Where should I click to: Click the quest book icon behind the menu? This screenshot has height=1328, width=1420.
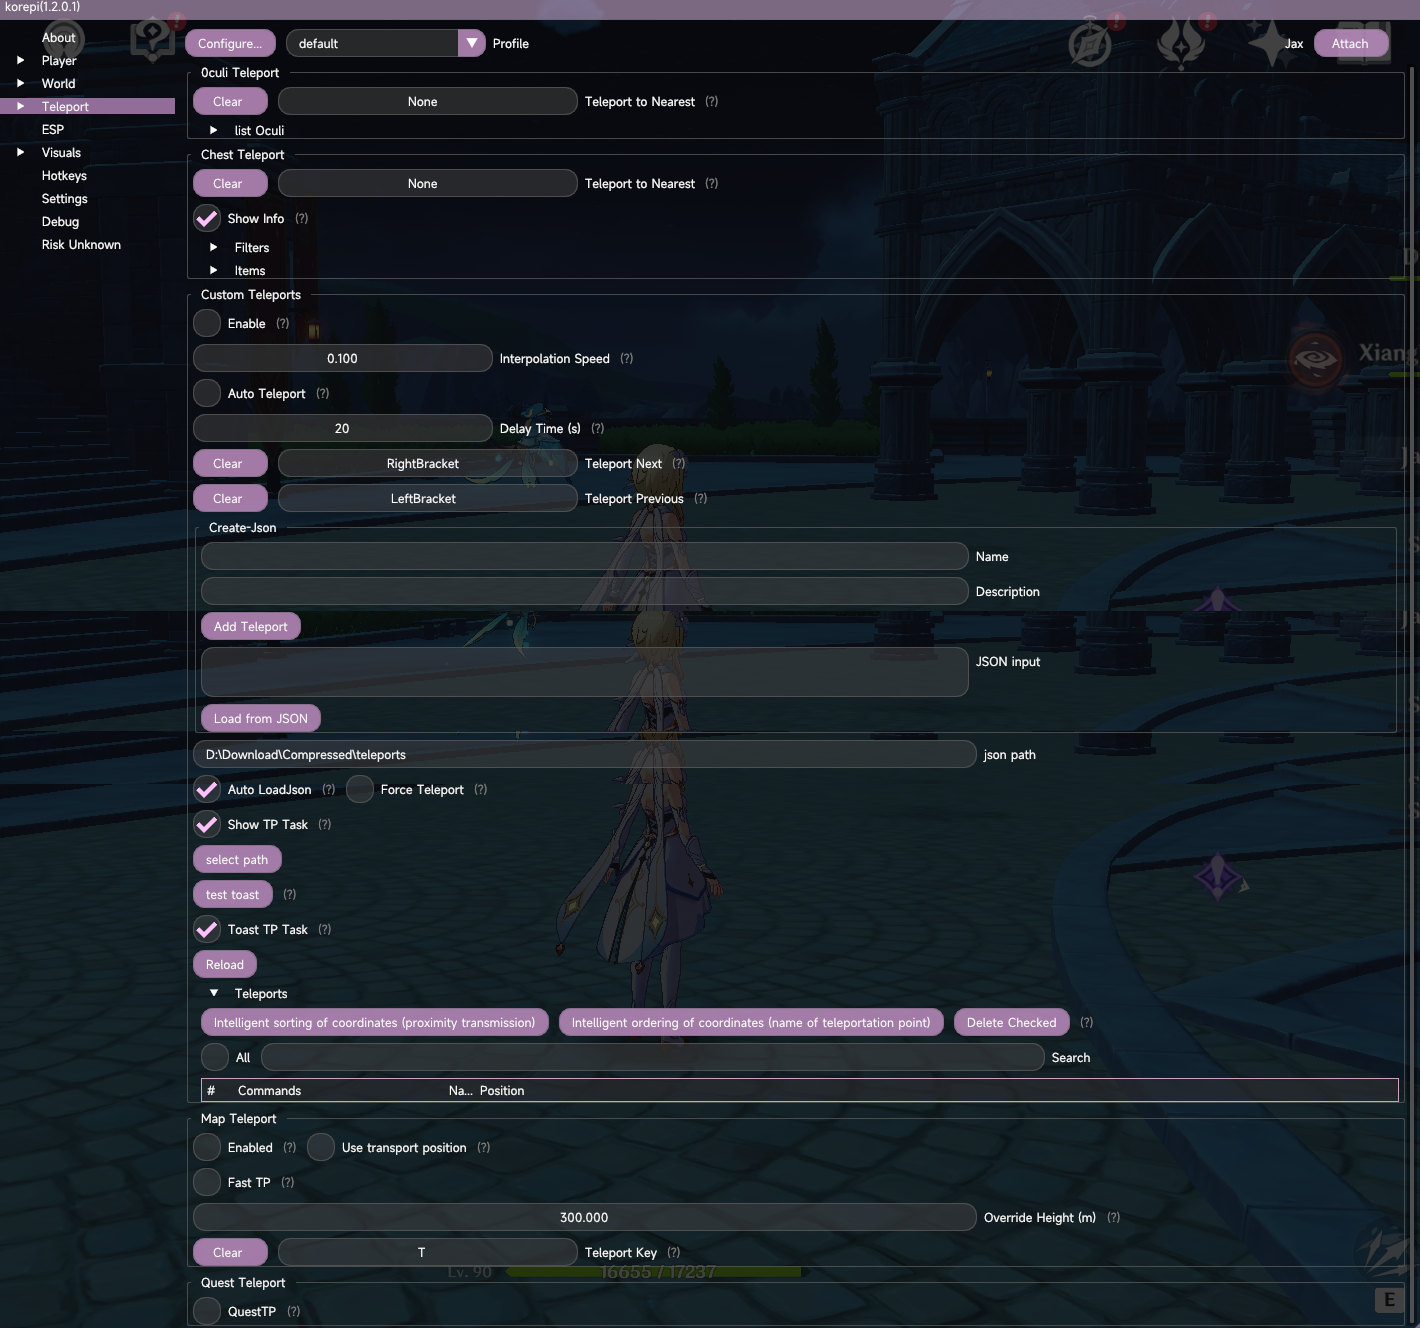coord(152,40)
